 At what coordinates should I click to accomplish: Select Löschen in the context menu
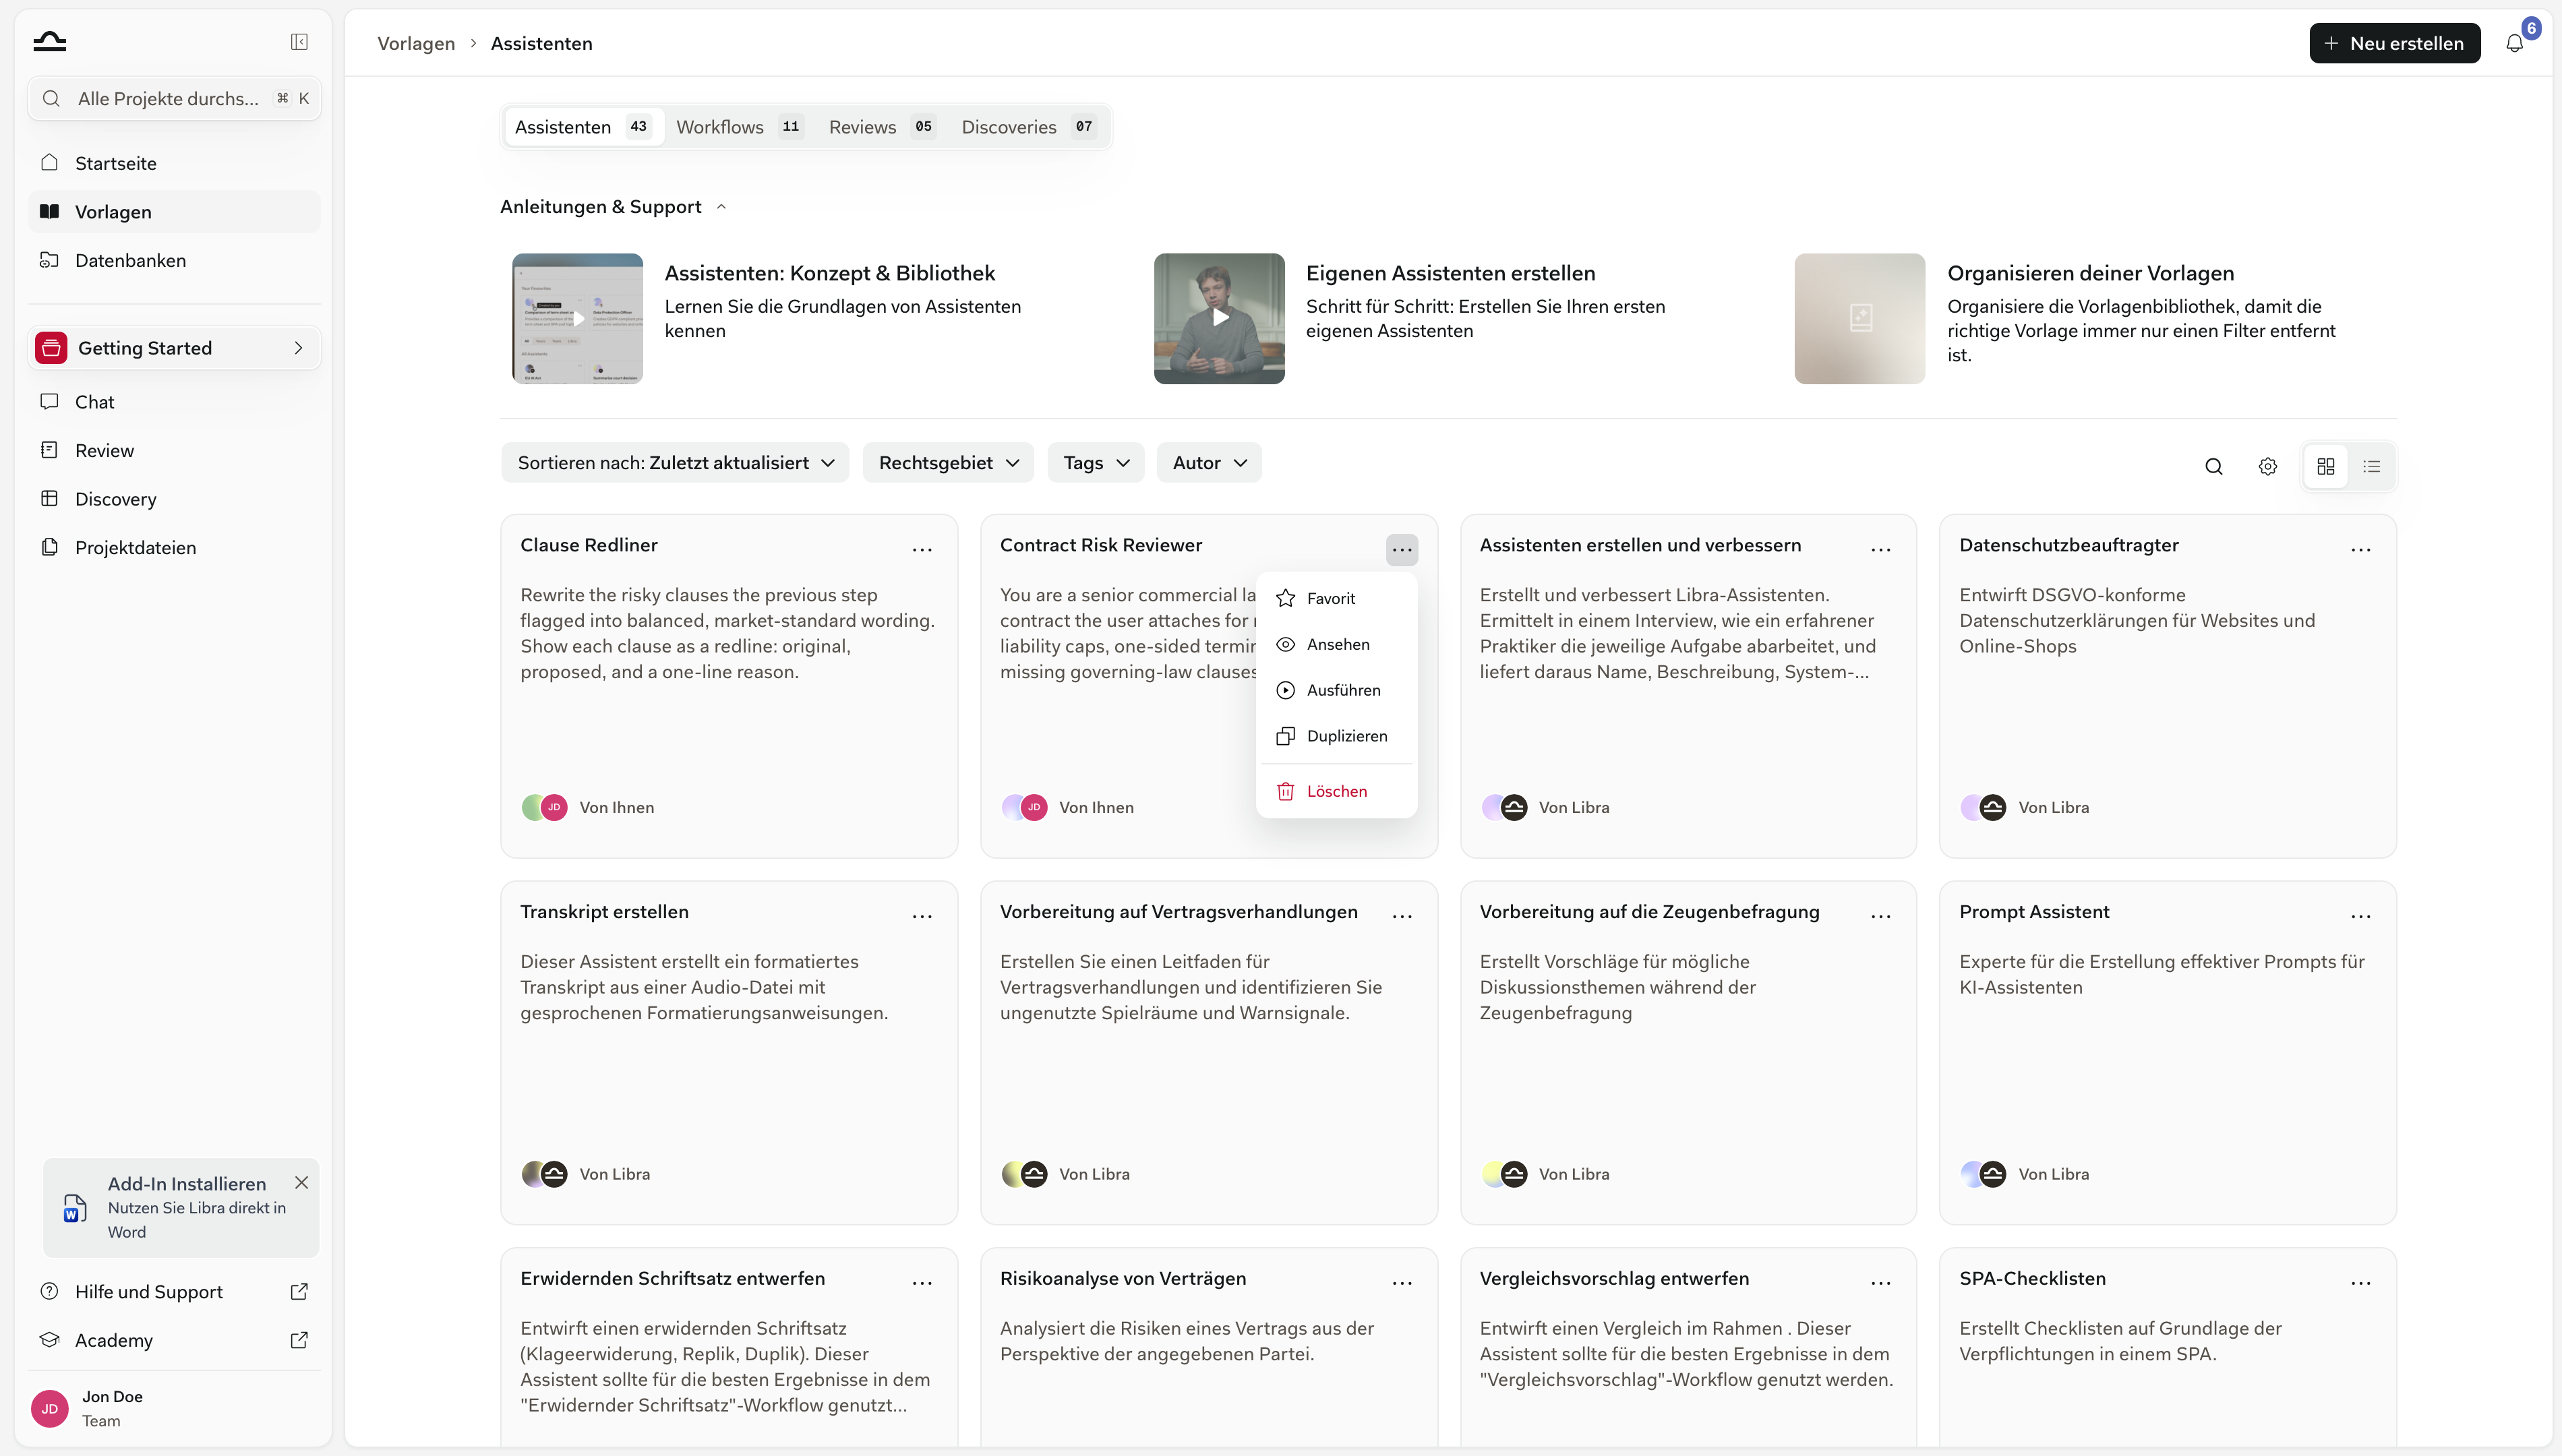coord(1336,791)
